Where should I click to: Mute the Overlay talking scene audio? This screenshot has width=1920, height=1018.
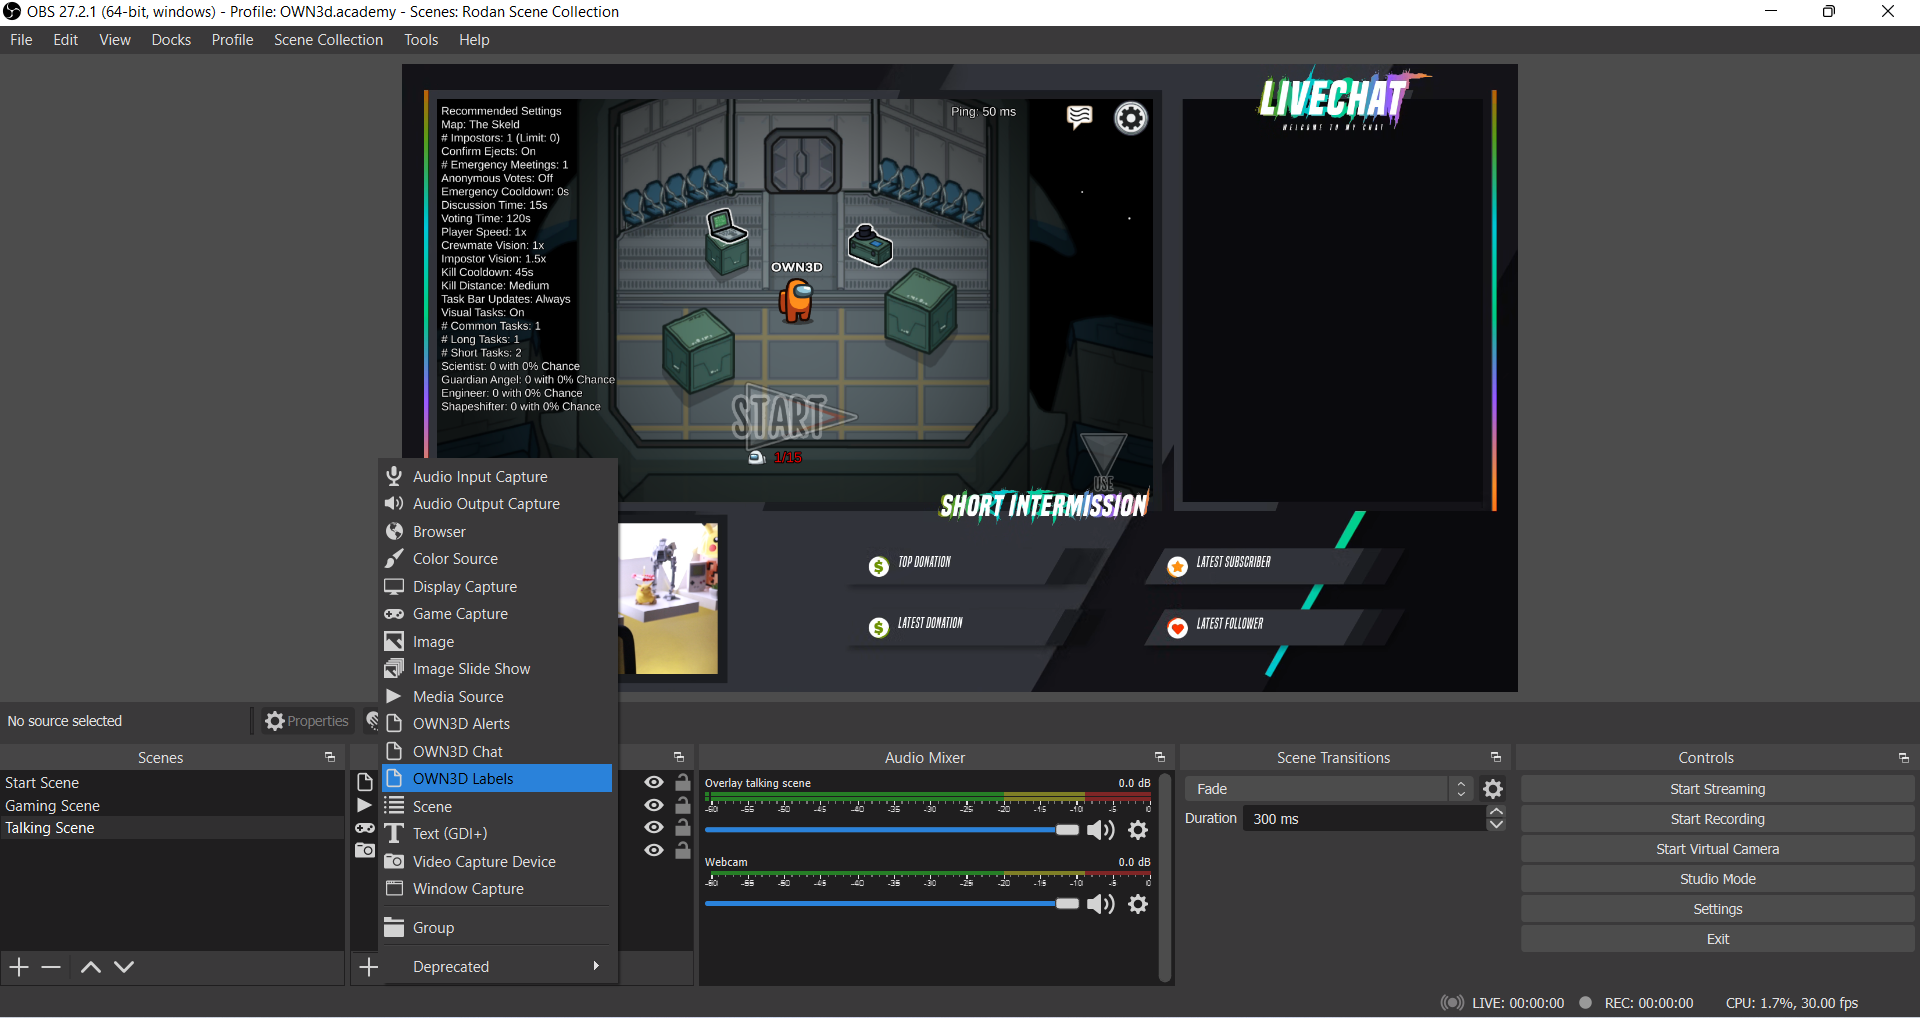coord(1100,830)
